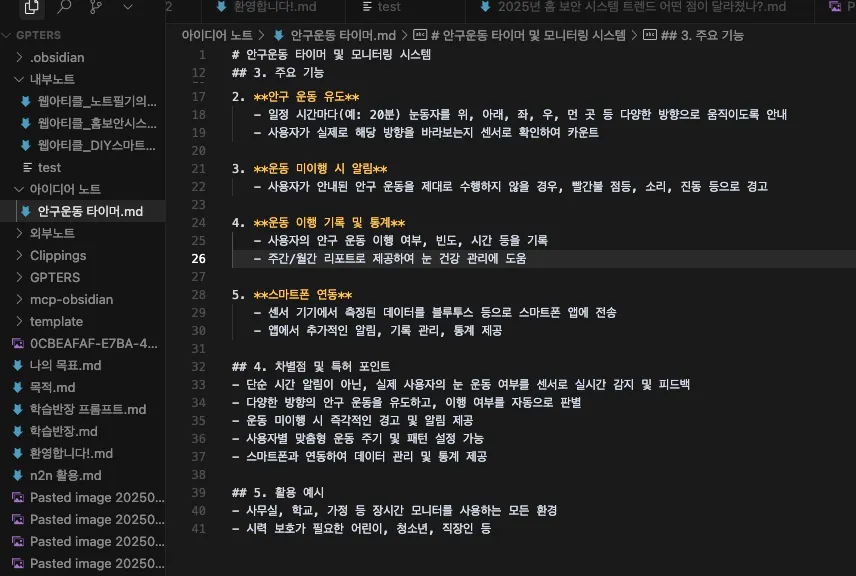856x576 pixels.
Task: Open the Explorer files icon in activity bar
Action: (31, 7)
